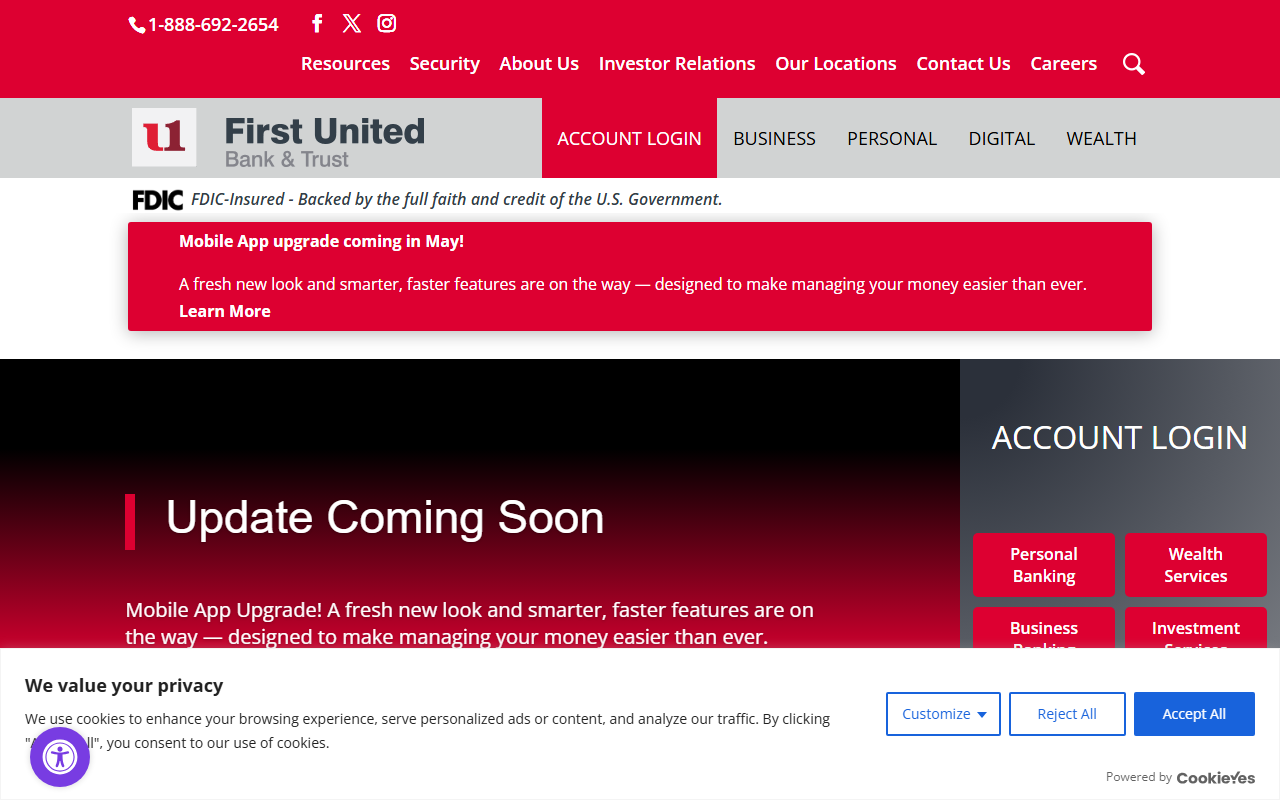
Task: Click the Learn More link in banner
Action: pyautogui.click(x=225, y=311)
